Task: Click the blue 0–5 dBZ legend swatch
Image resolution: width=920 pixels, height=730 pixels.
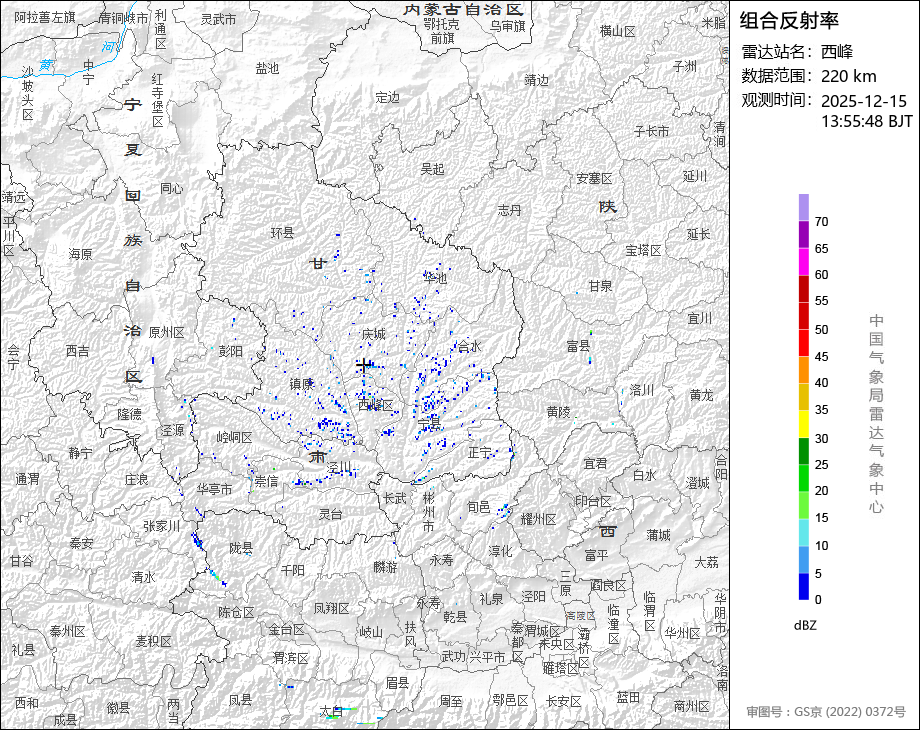Action: 804,586
